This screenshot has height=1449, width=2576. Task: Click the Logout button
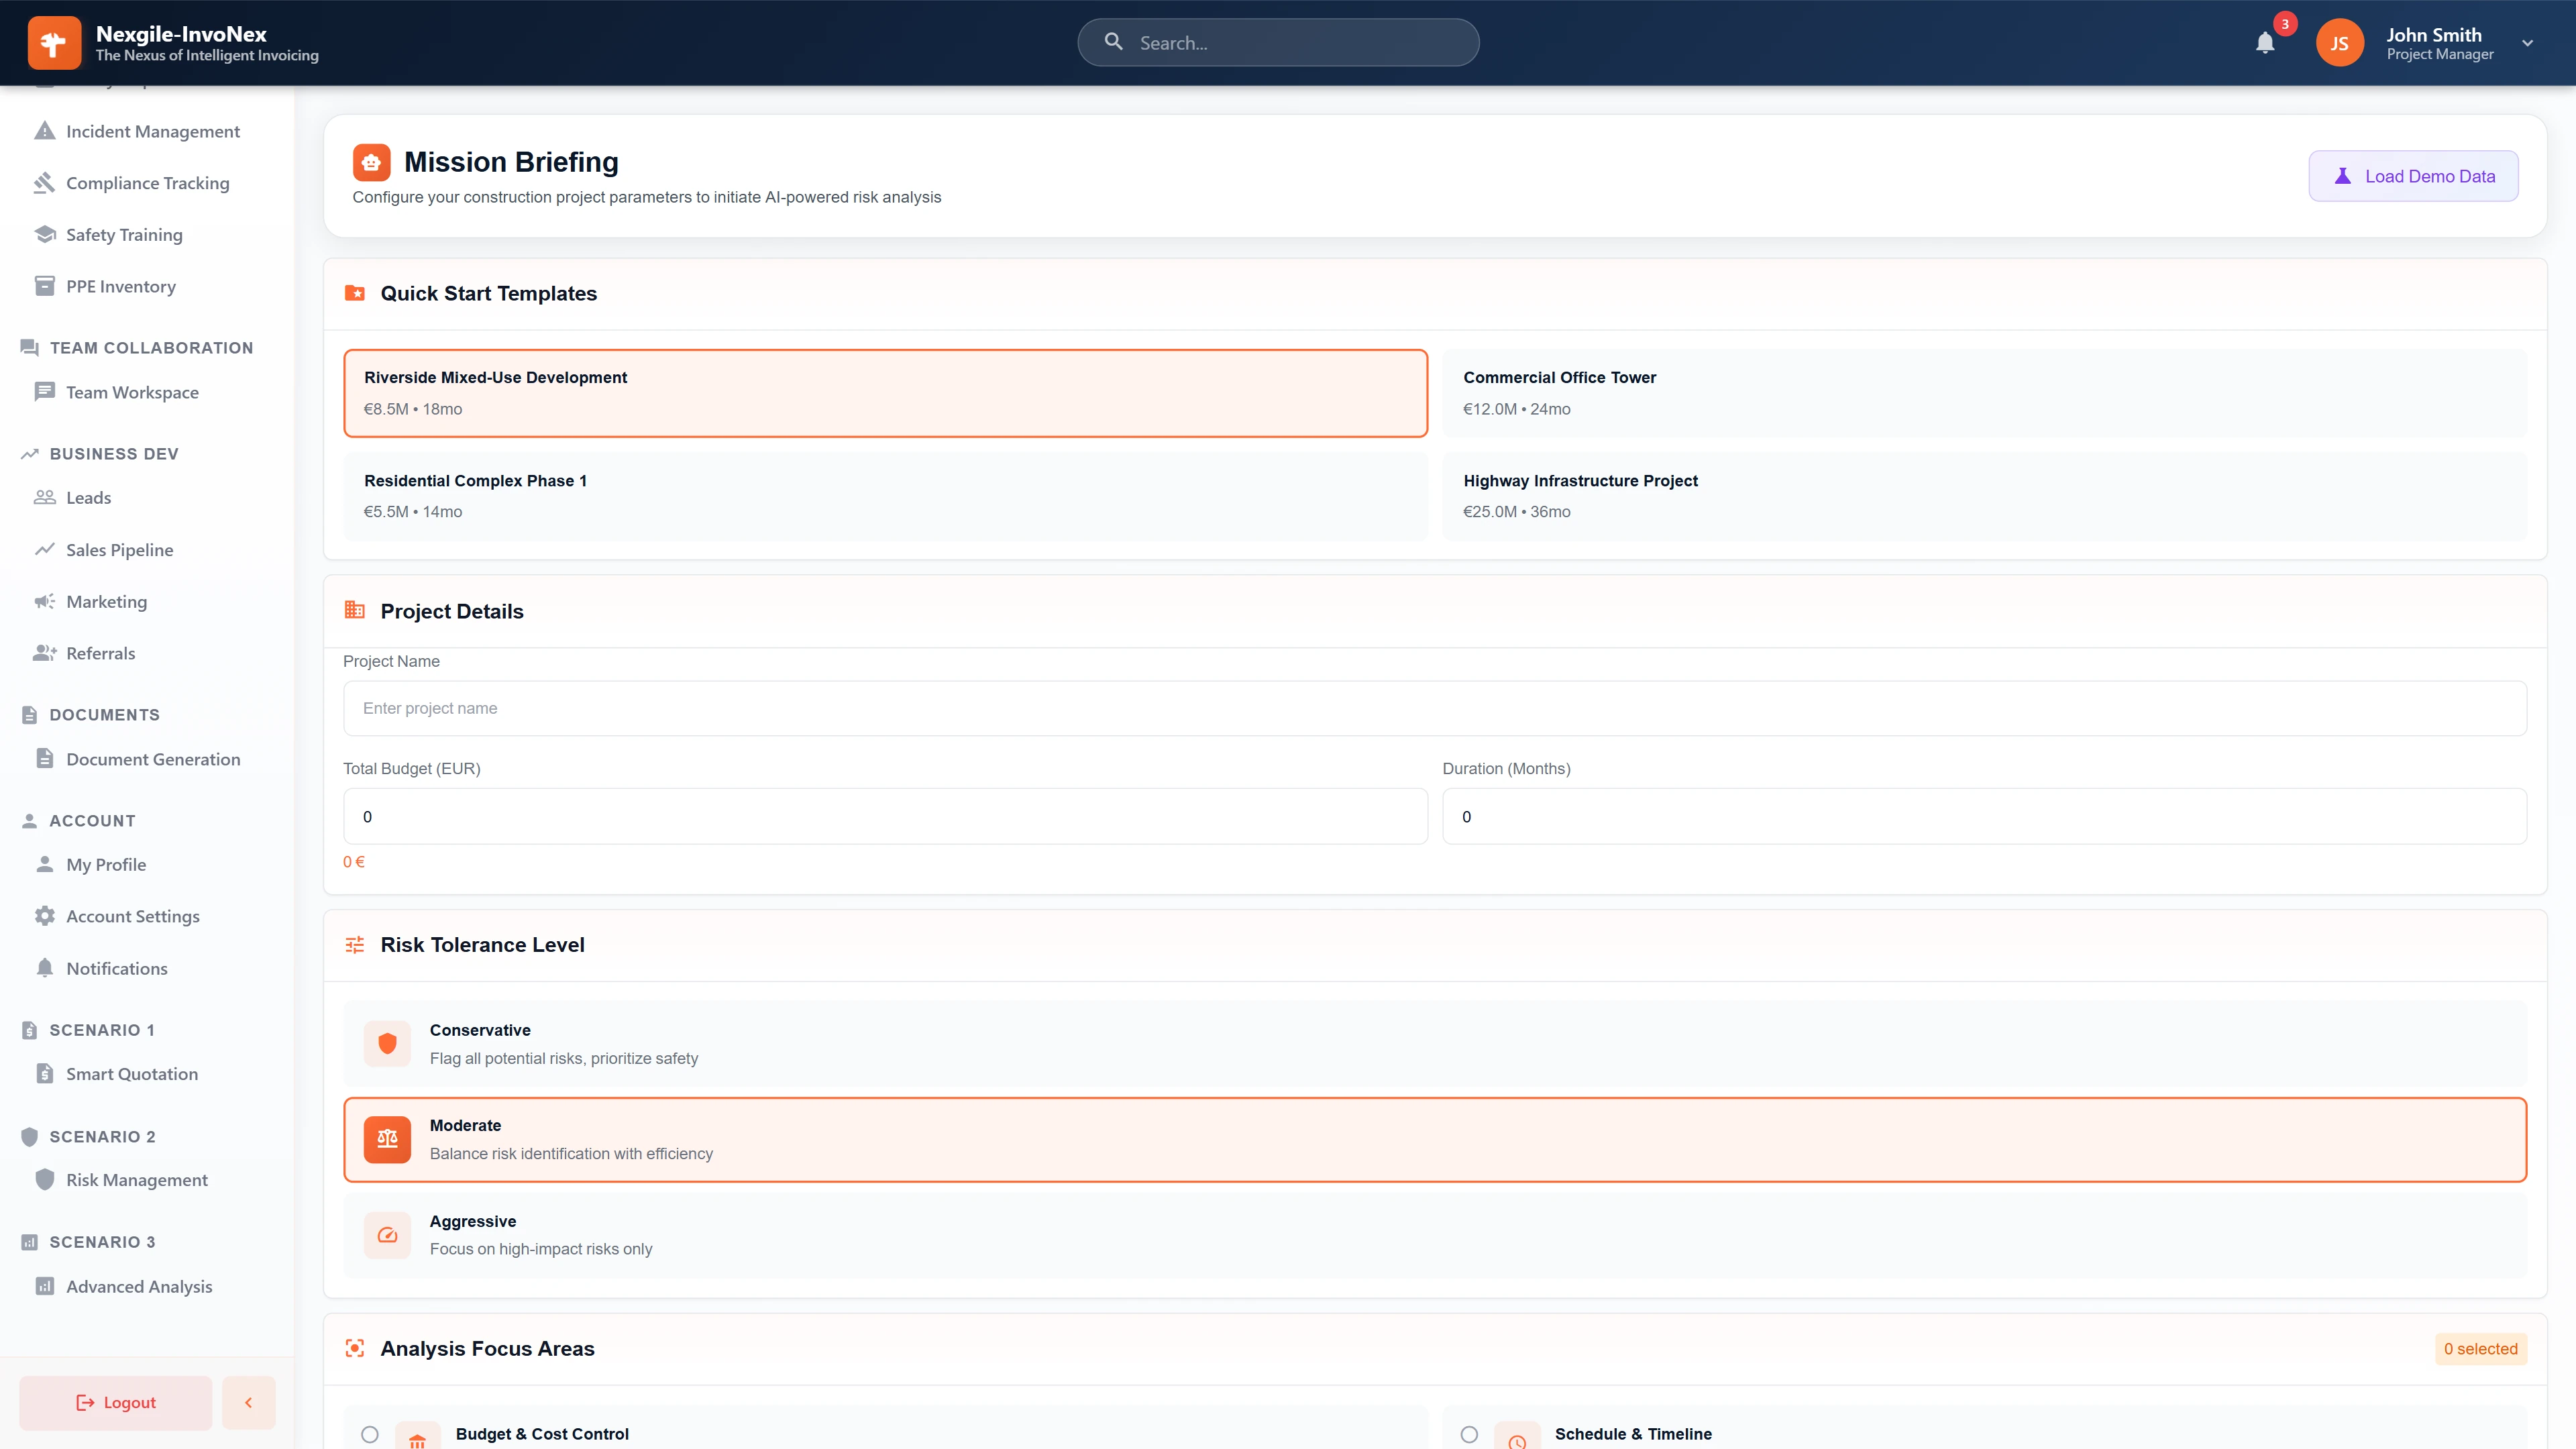coord(114,1402)
